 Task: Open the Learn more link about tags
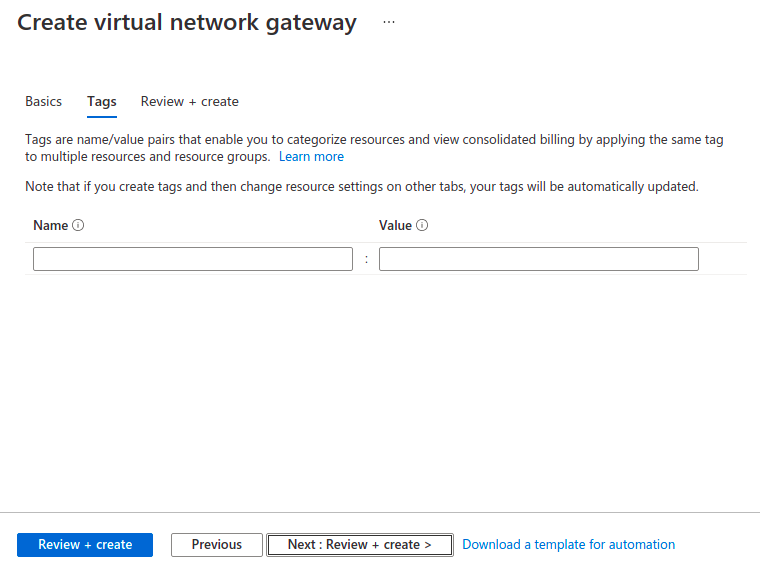(x=311, y=157)
